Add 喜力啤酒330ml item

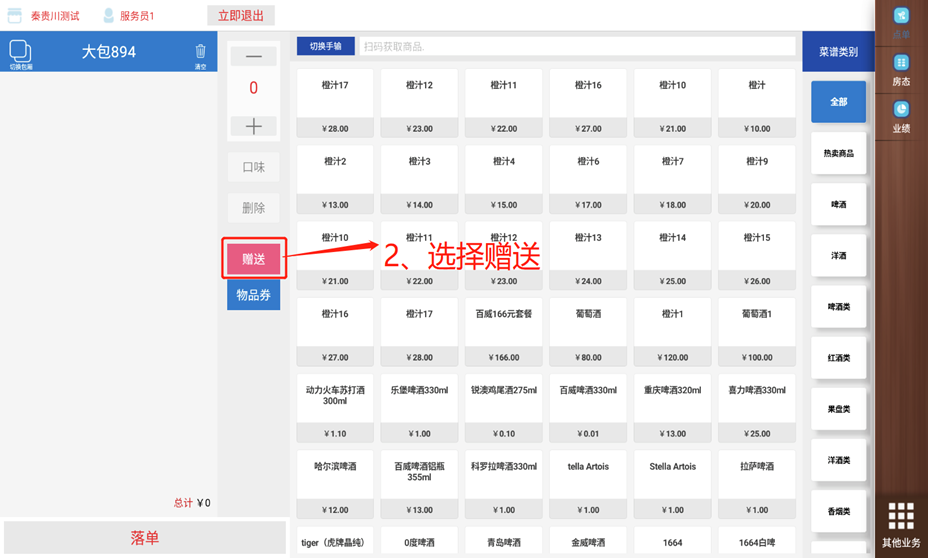756,408
